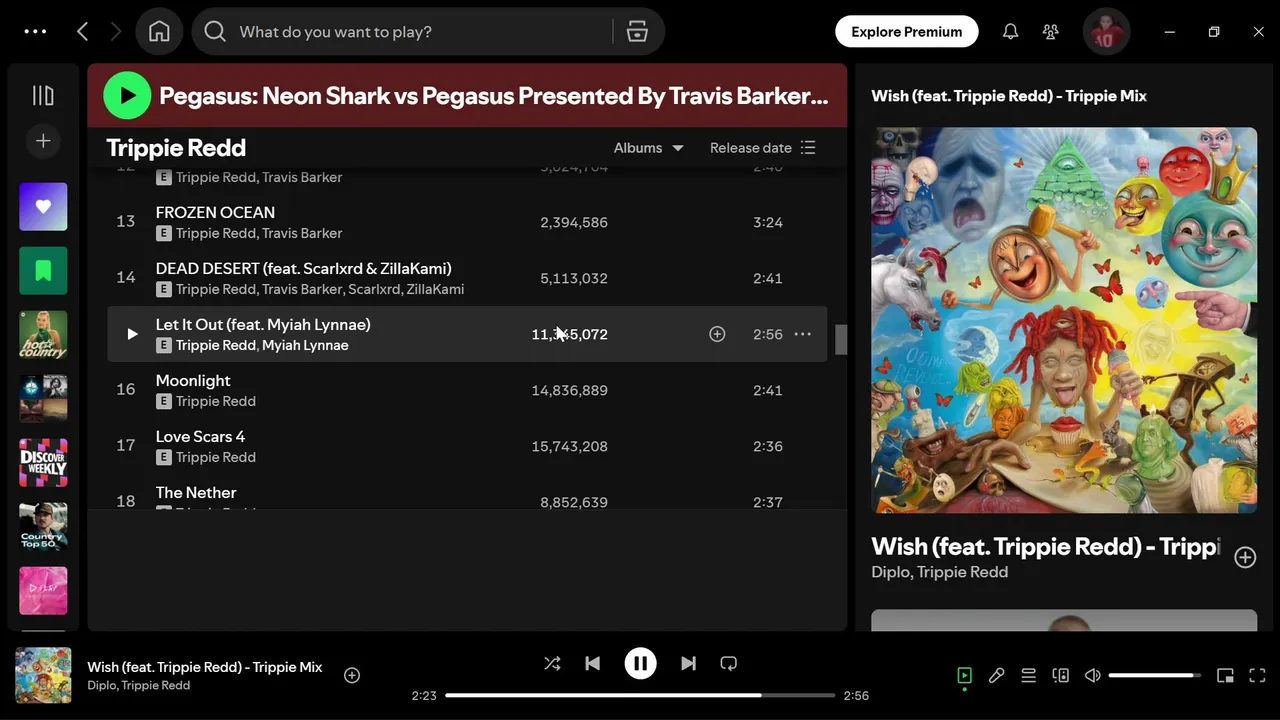Select The Nether track

point(196,492)
